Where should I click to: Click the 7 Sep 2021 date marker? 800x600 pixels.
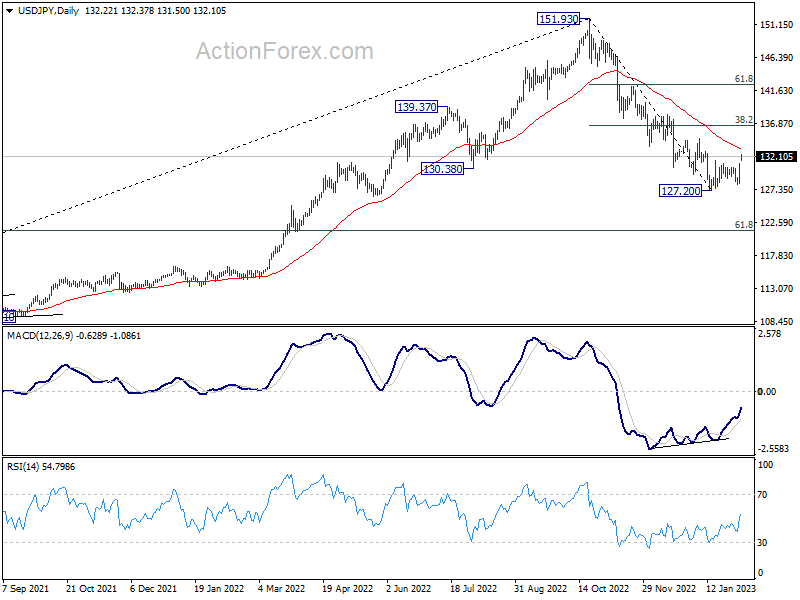26,588
